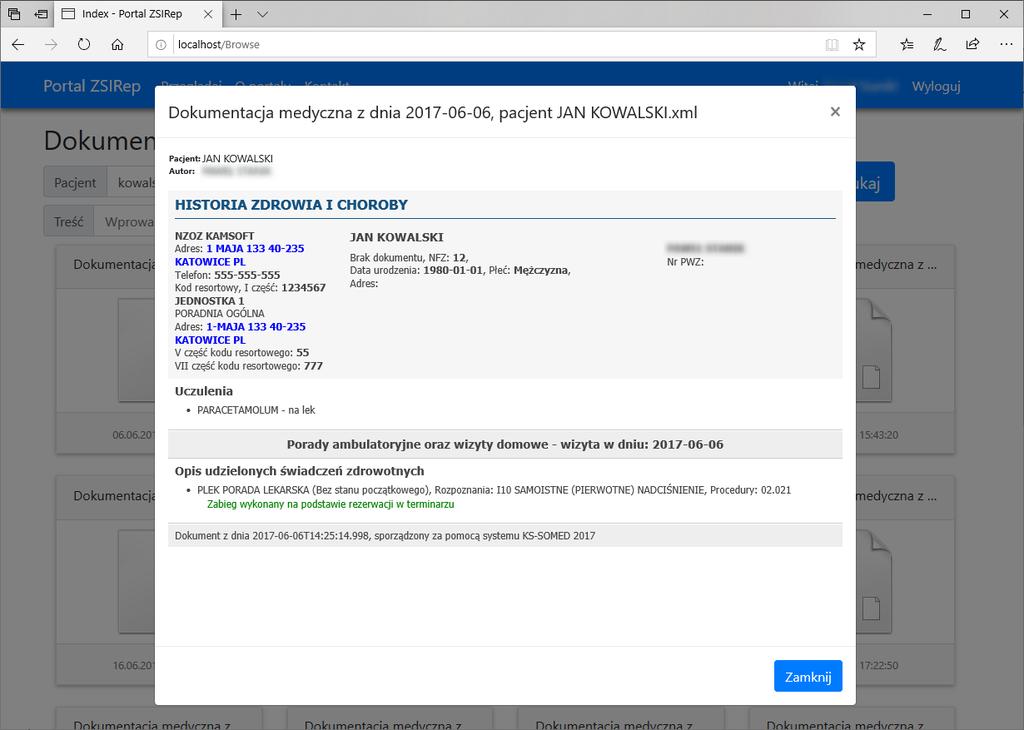1024x730 pixels.
Task: Click VII część kodu resortowego 777
Action: [x=249, y=366]
